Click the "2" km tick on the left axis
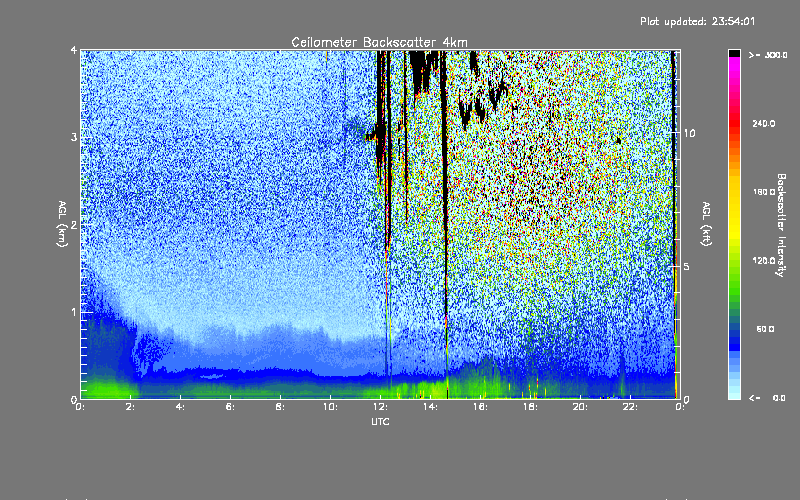Screen dimensions: 800x500 (74, 224)
